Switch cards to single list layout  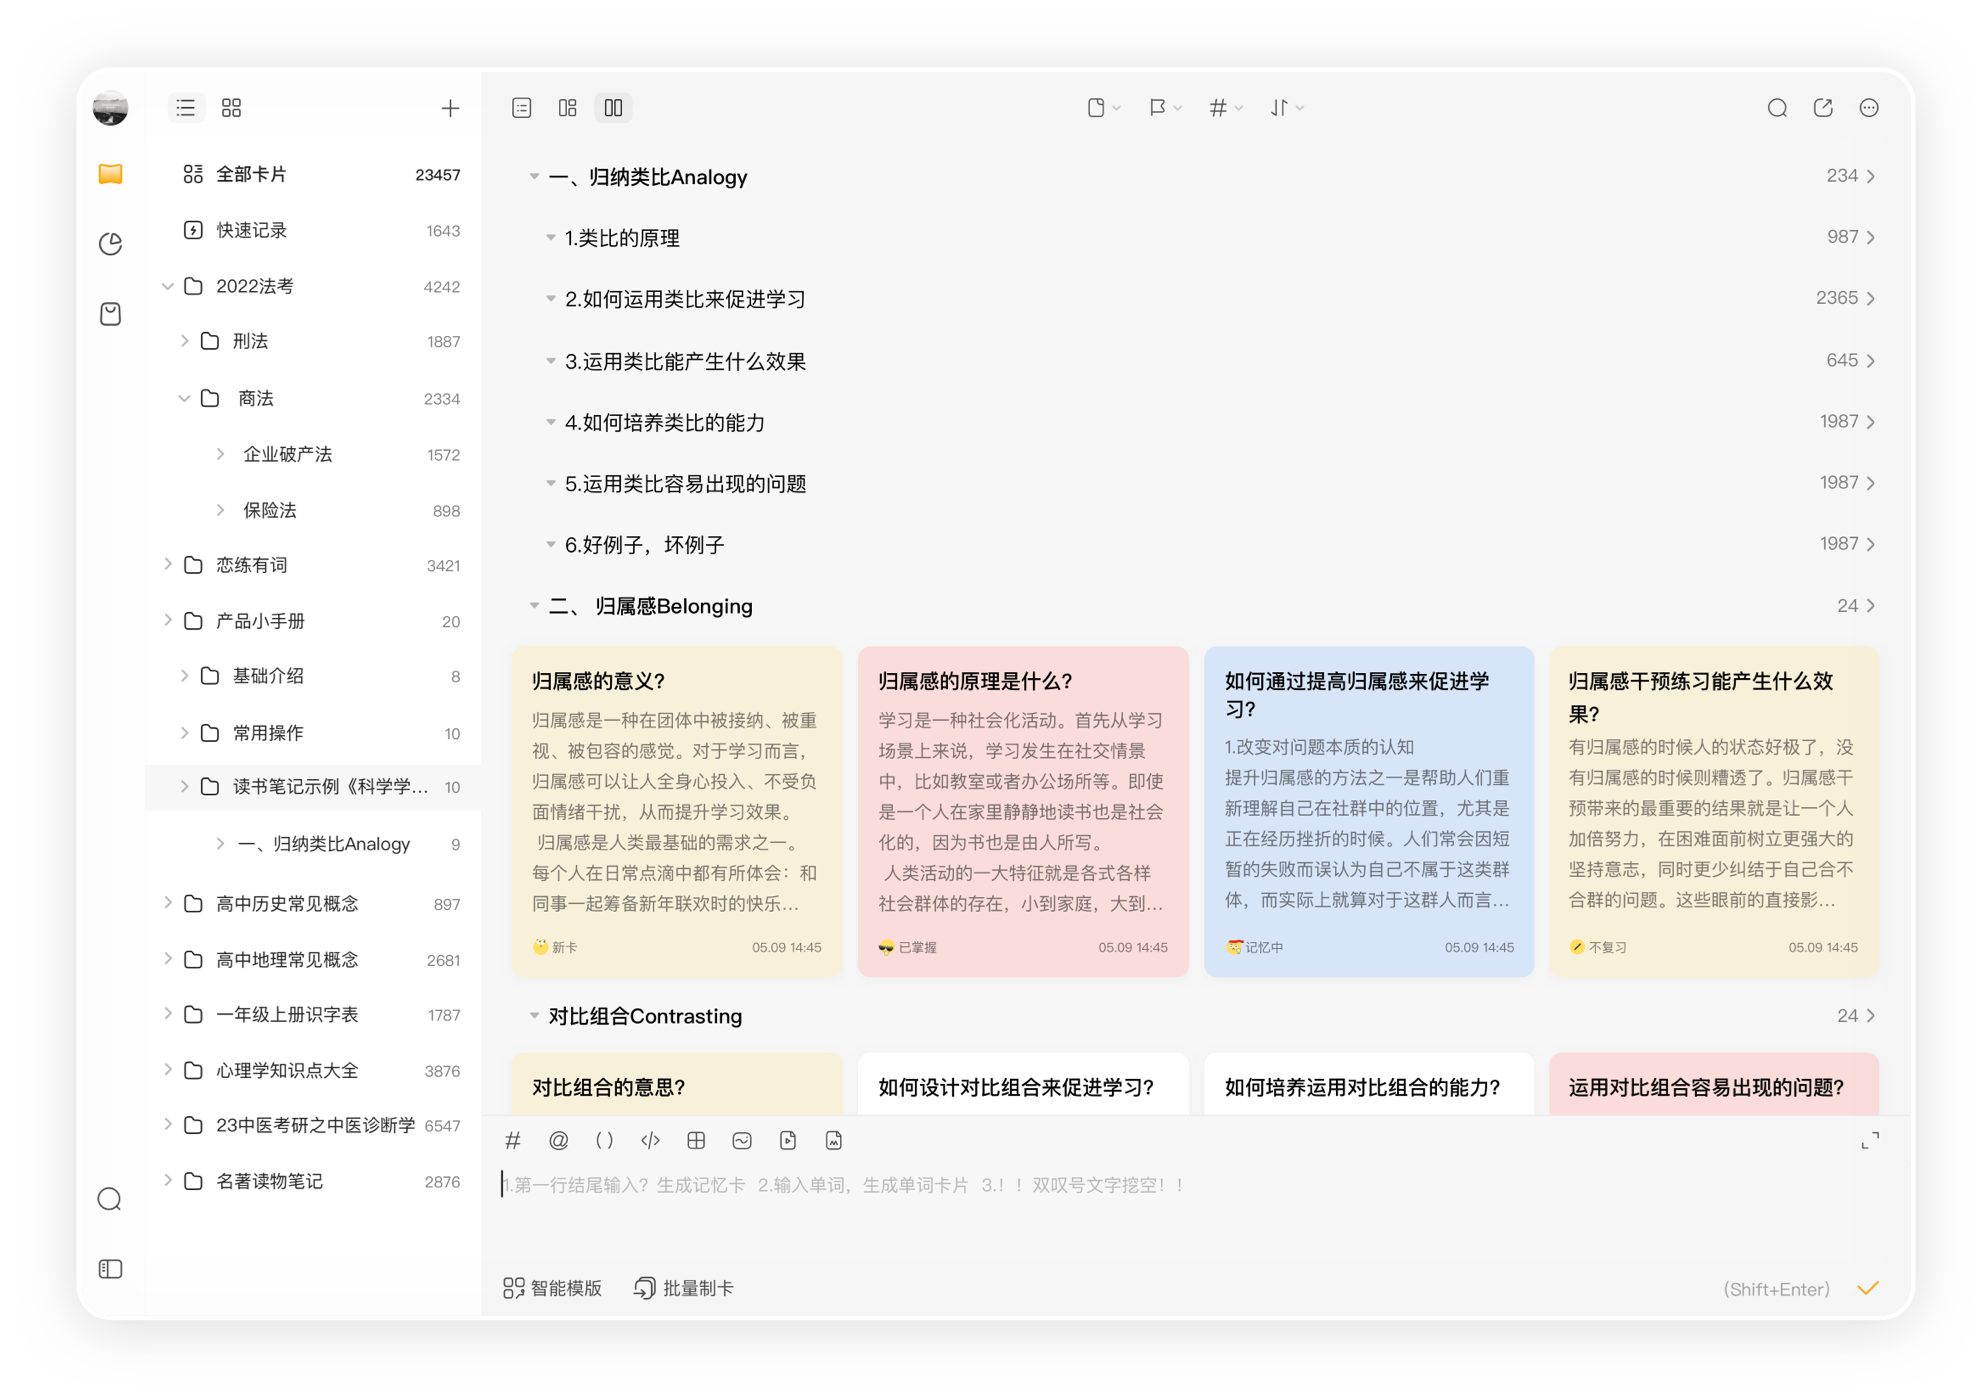[522, 108]
